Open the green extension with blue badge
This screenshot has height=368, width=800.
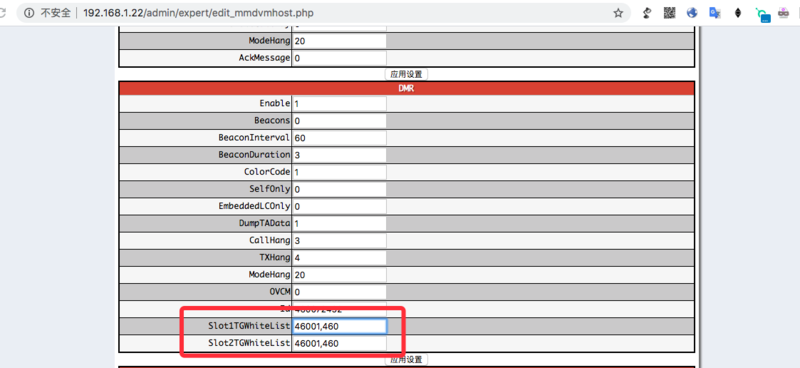click(x=762, y=14)
